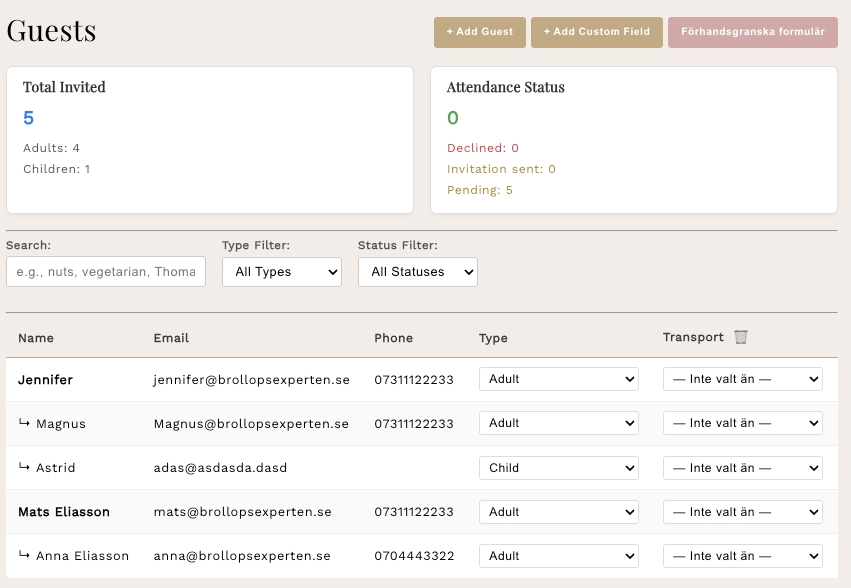Screen dimensions: 851x588
Task: Select the Astrid guest name
Action: (55, 467)
